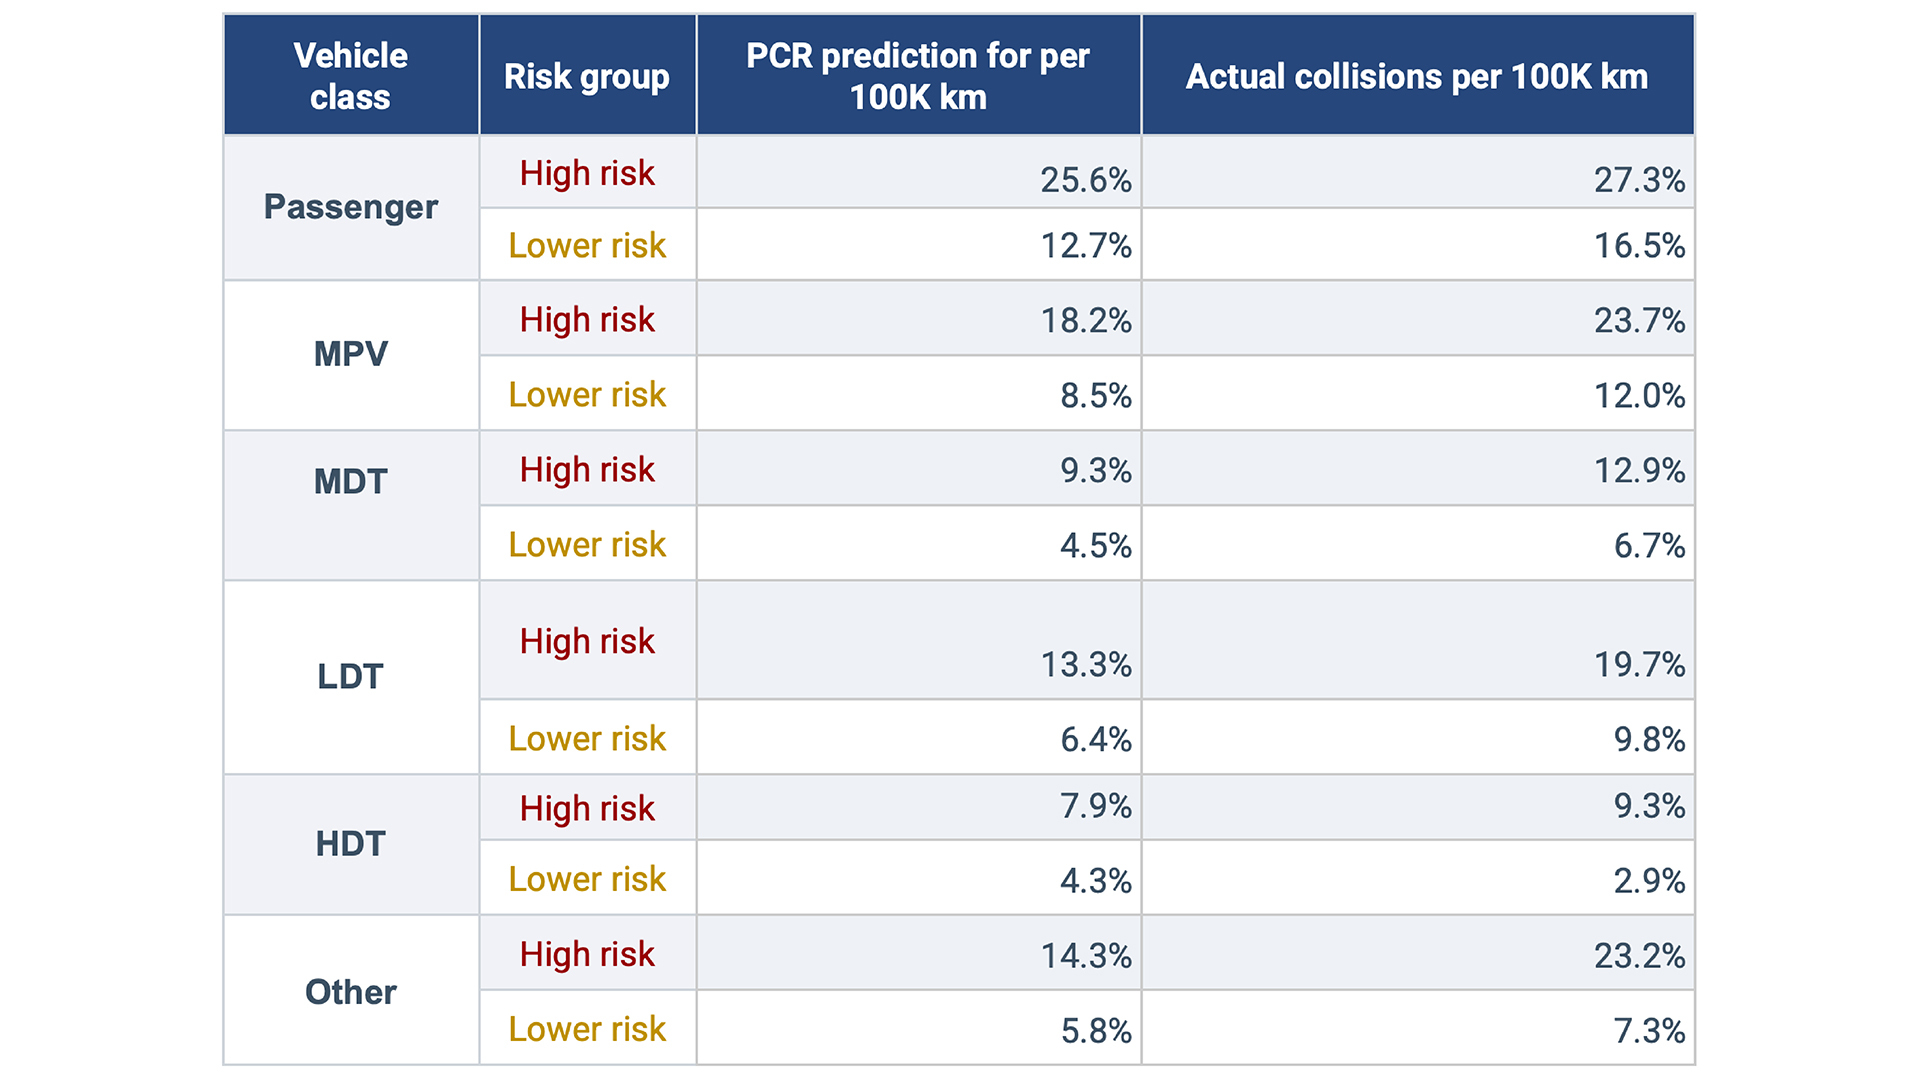Select the 18.2% prediction cell
The image size is (1920, 1080).
pos(1085,321)
